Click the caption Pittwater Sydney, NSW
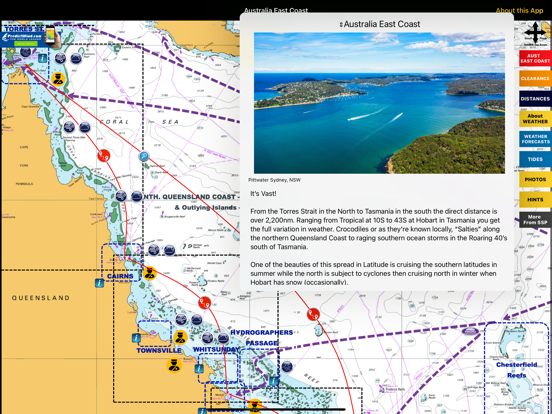This screenshot has height=414, width=552. (274, 180)
